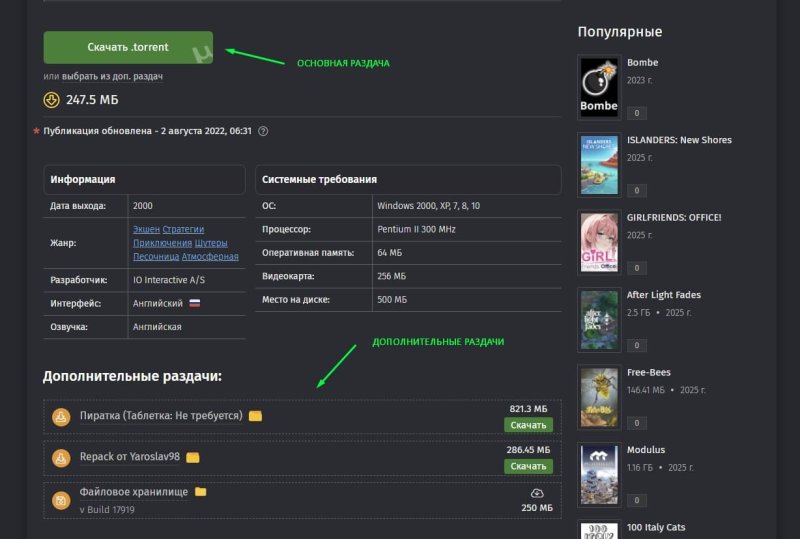800x539 pixels.
Task: Click the folder icon next to Пиратка
Action: point(255,416)
